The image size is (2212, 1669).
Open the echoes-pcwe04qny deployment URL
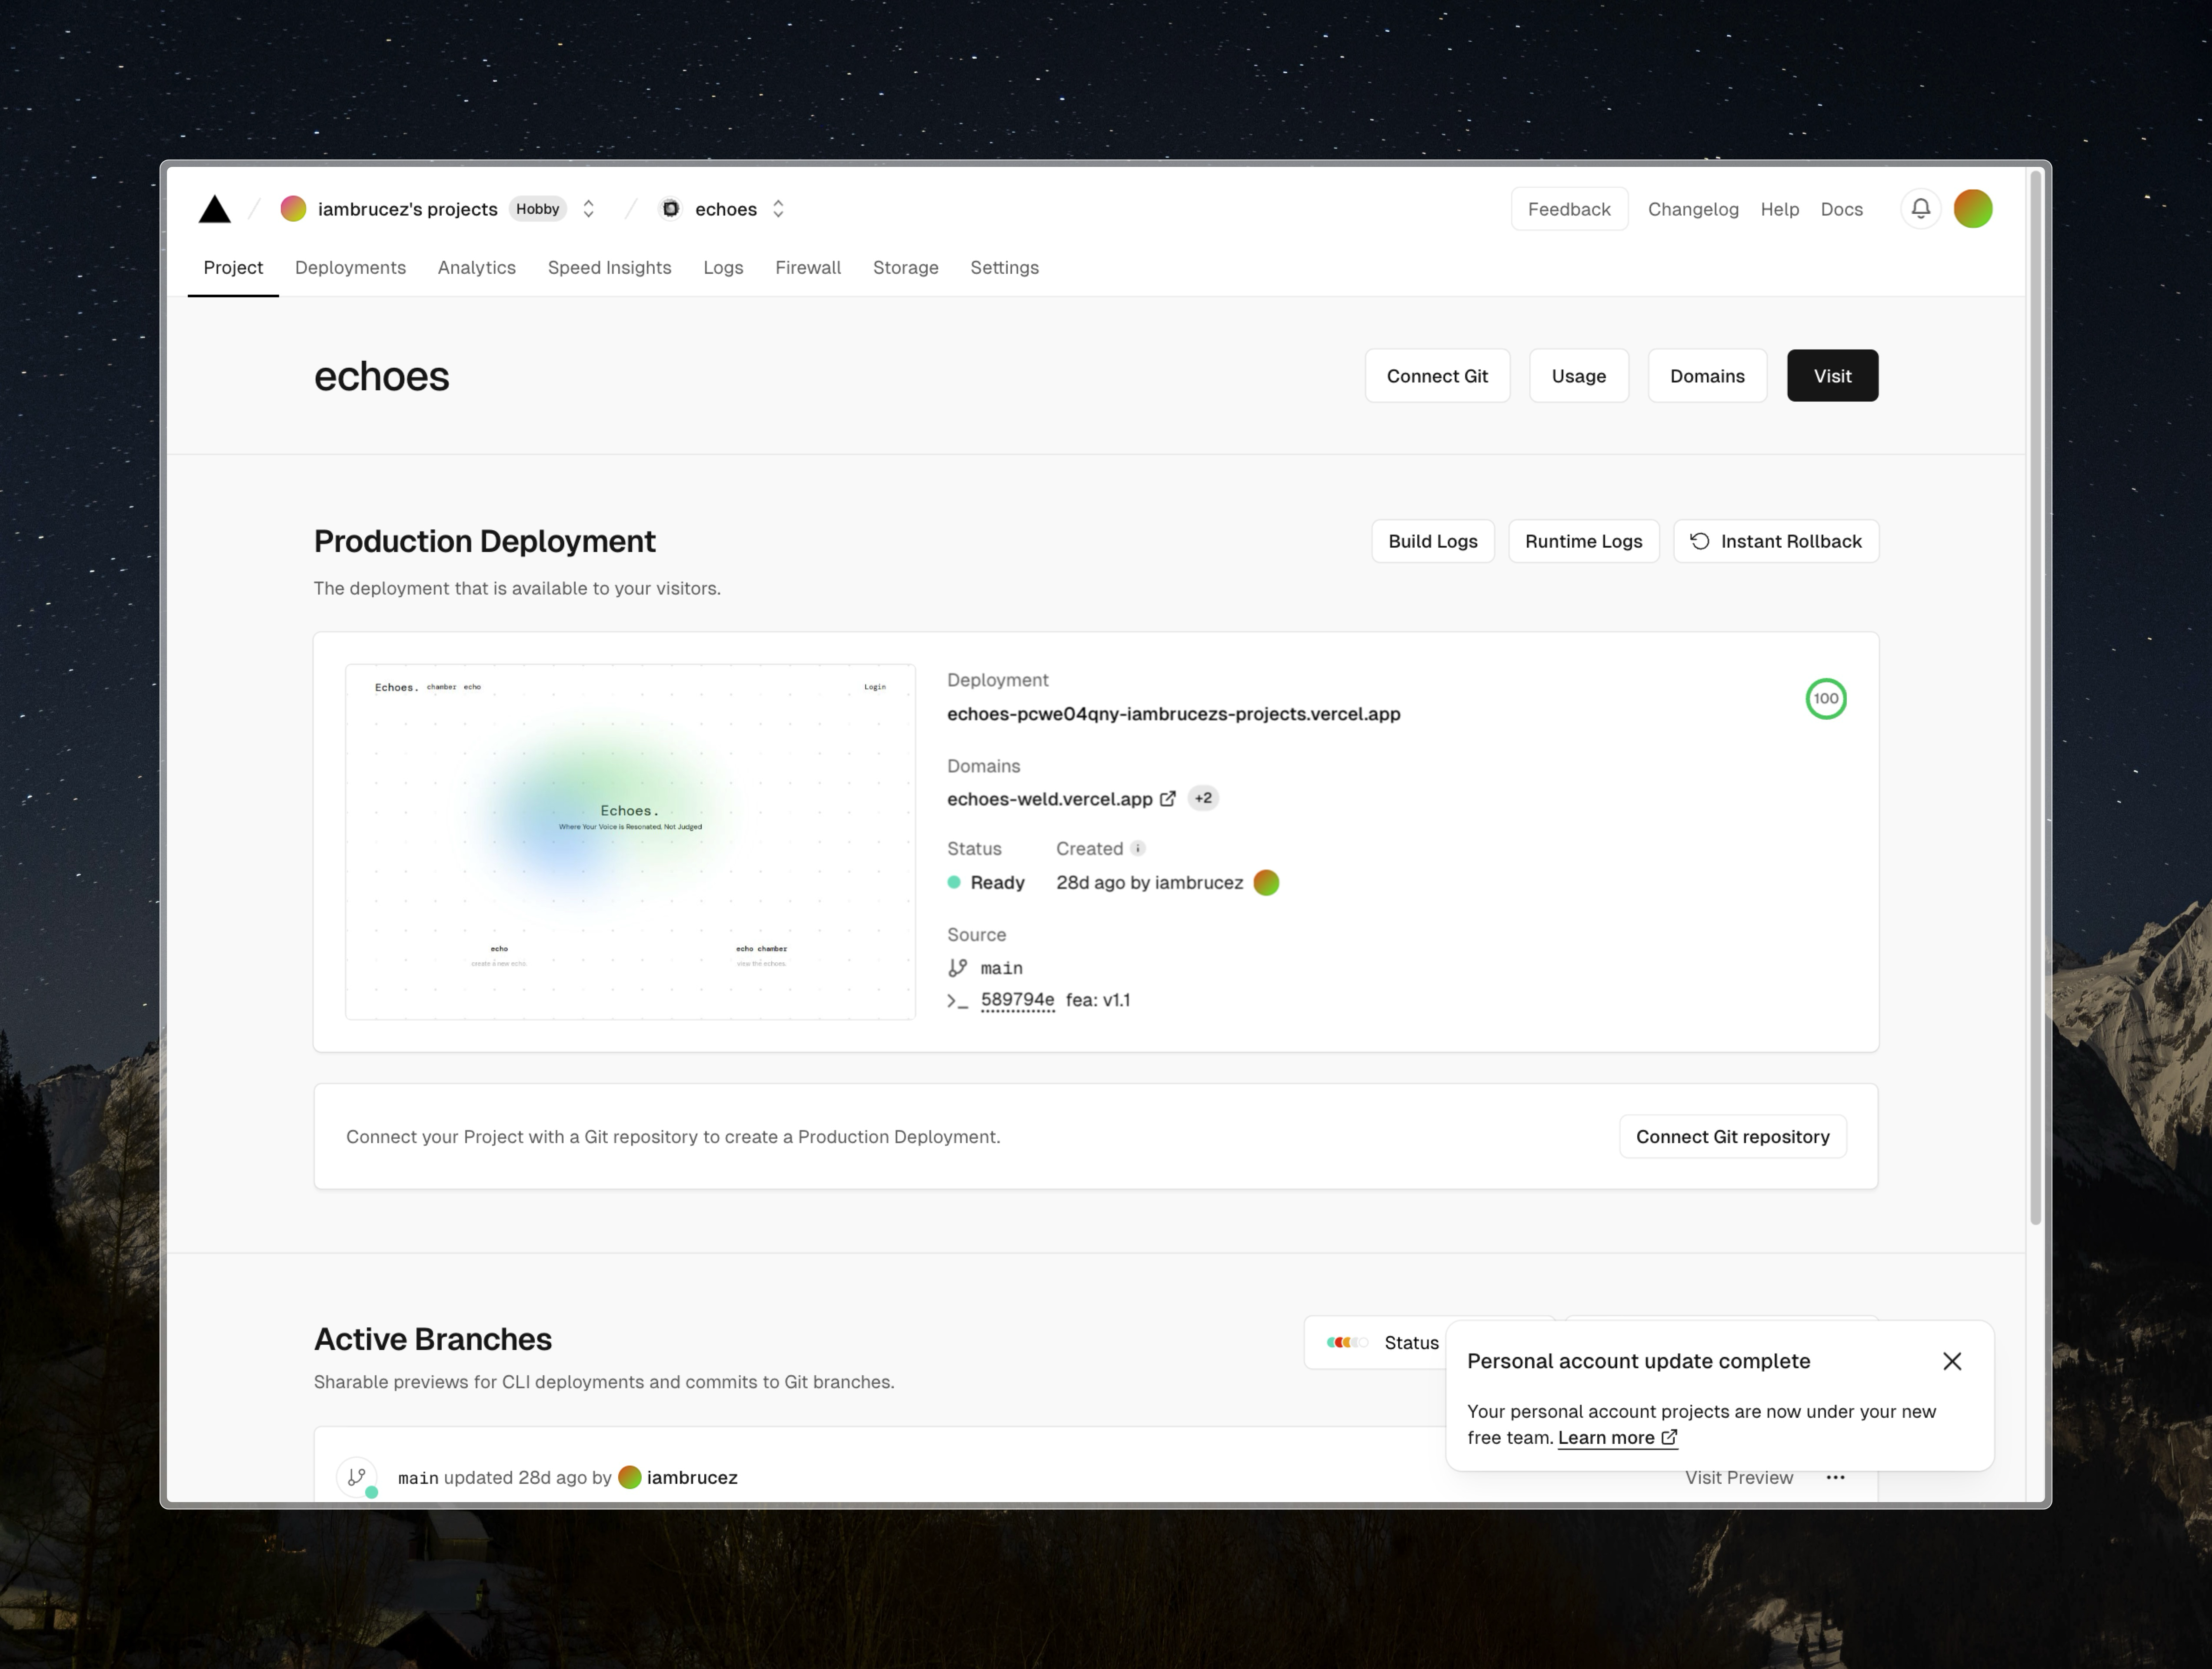[1173, 714]
